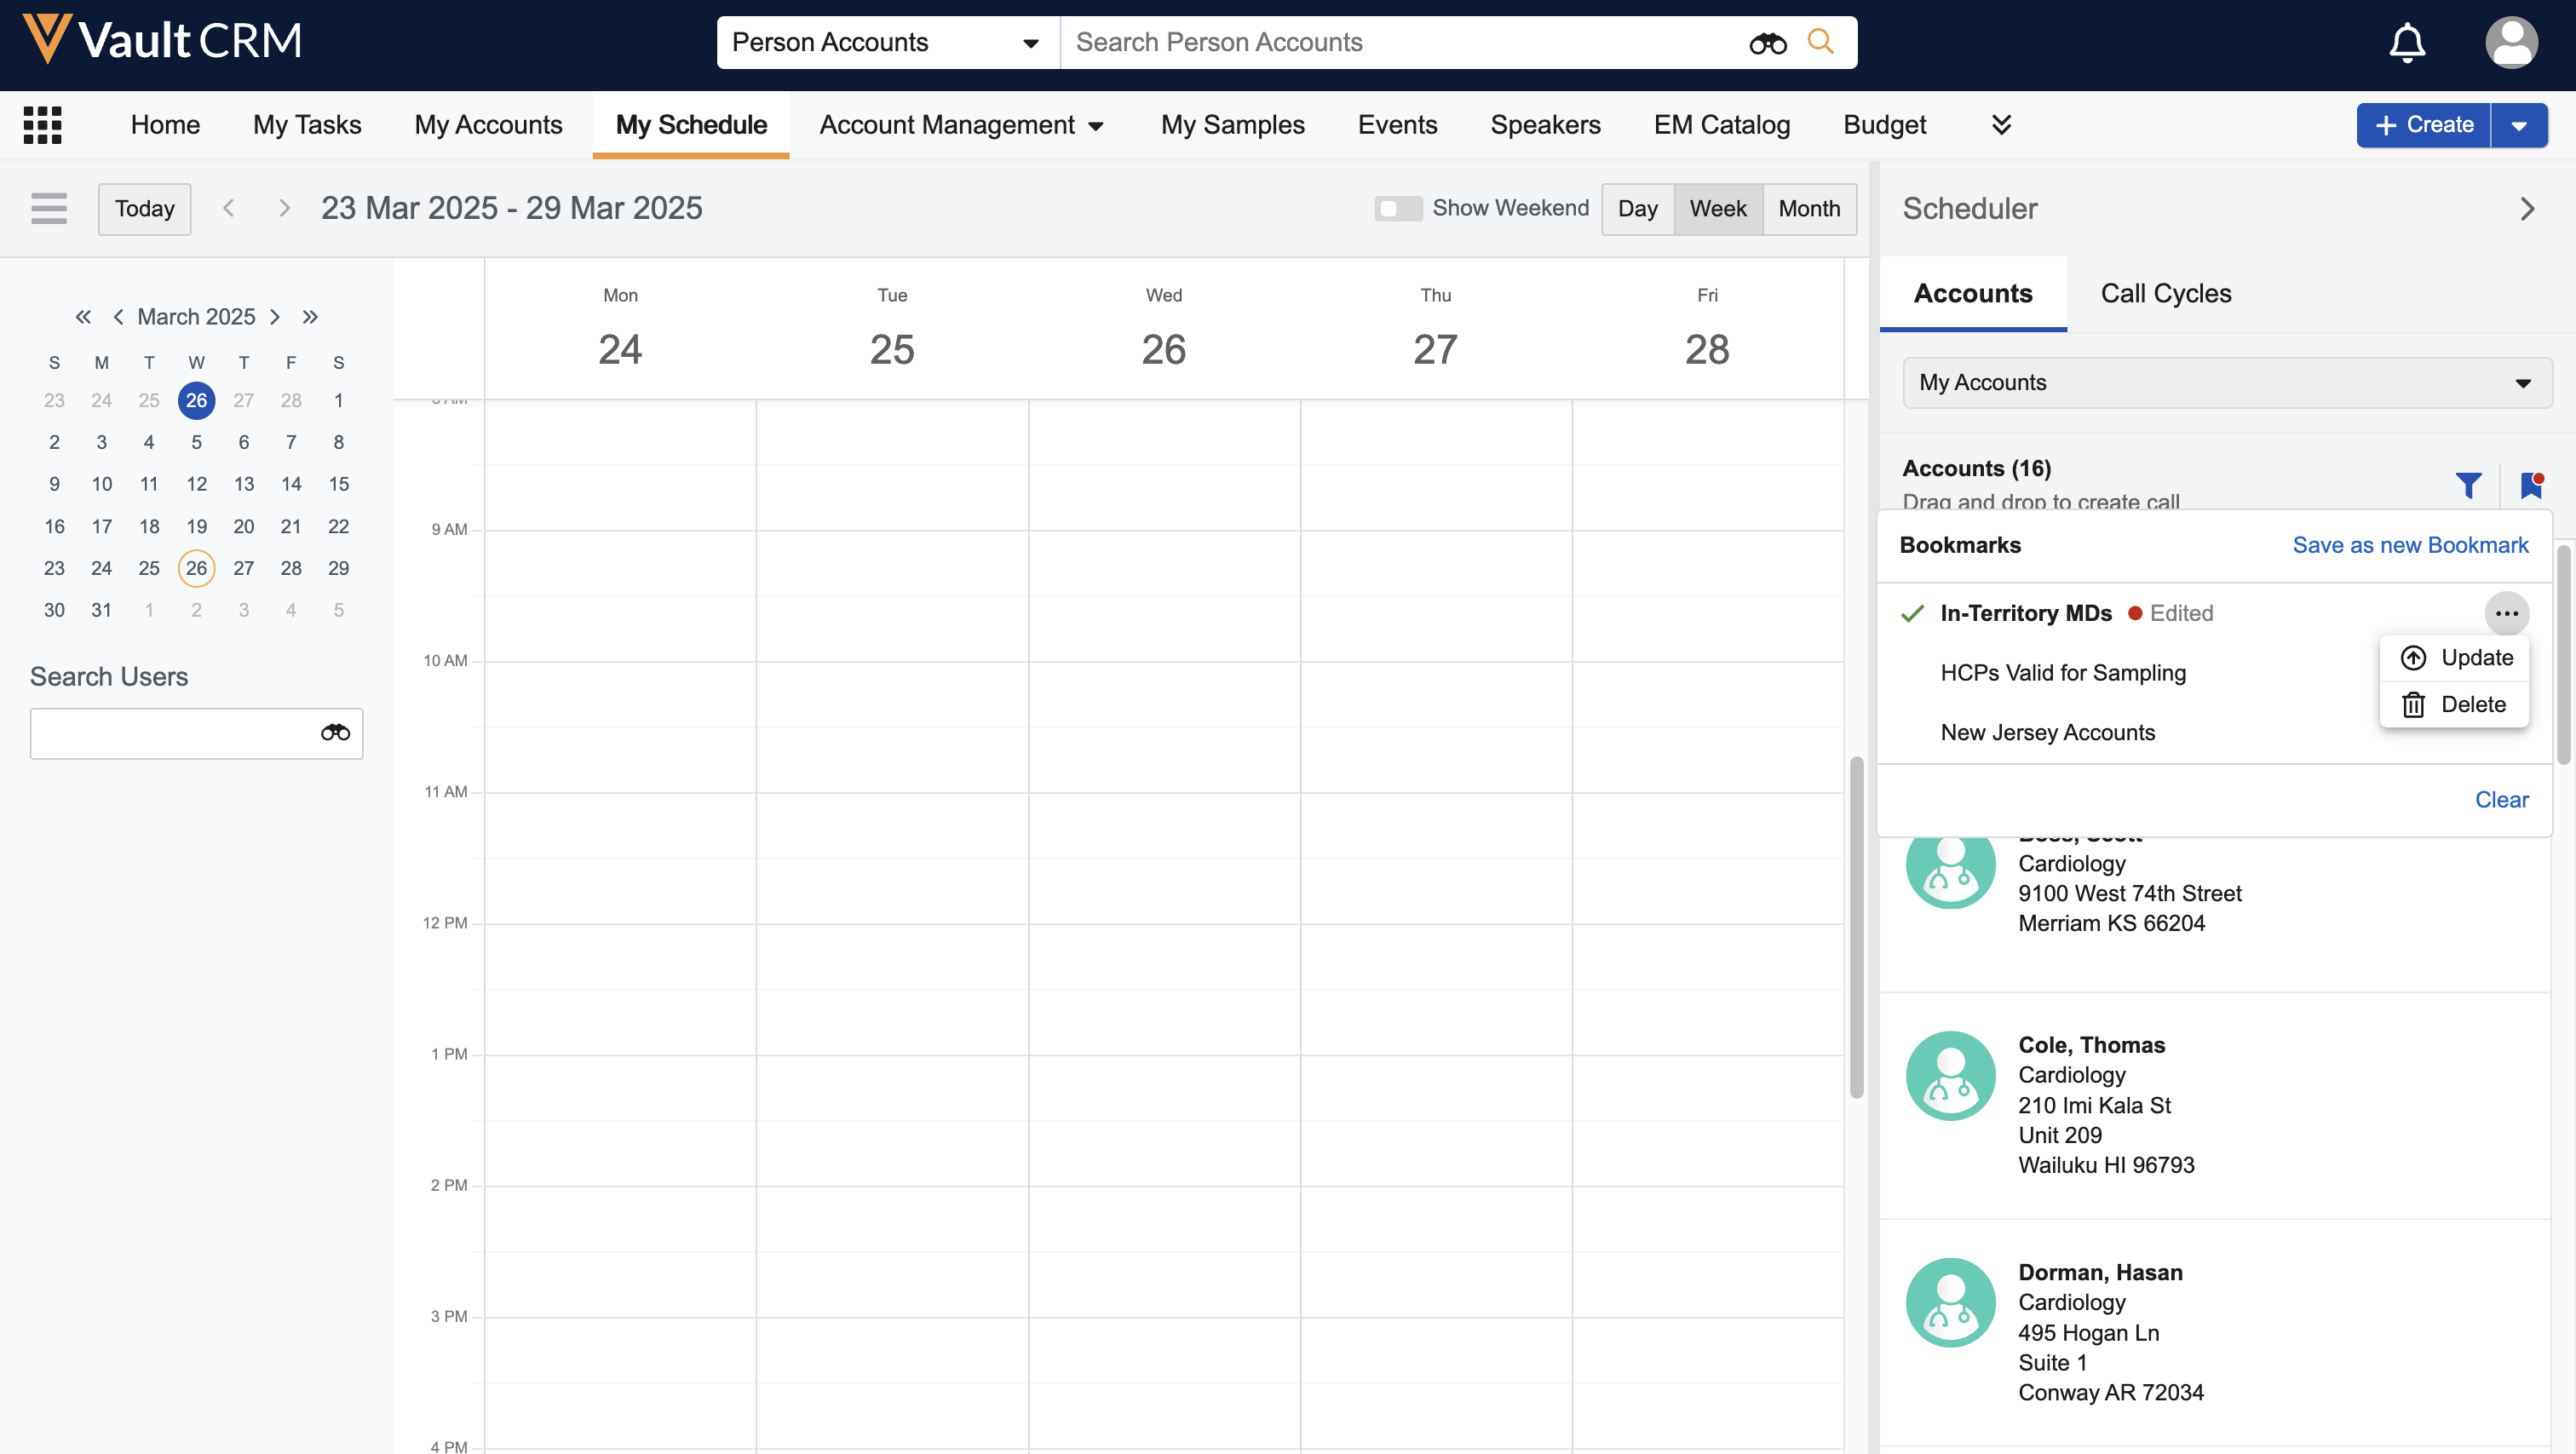Click the binoculars in Search Users
The width and height of the screenshot is (2576, 1454).
click(335, 733)
